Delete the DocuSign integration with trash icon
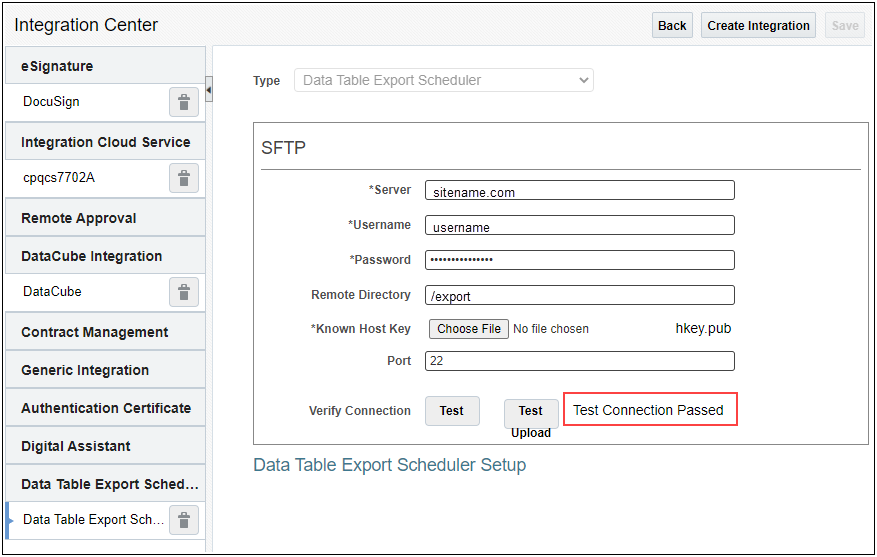Screen dimensions: 877x557 (x=184, y=102)
